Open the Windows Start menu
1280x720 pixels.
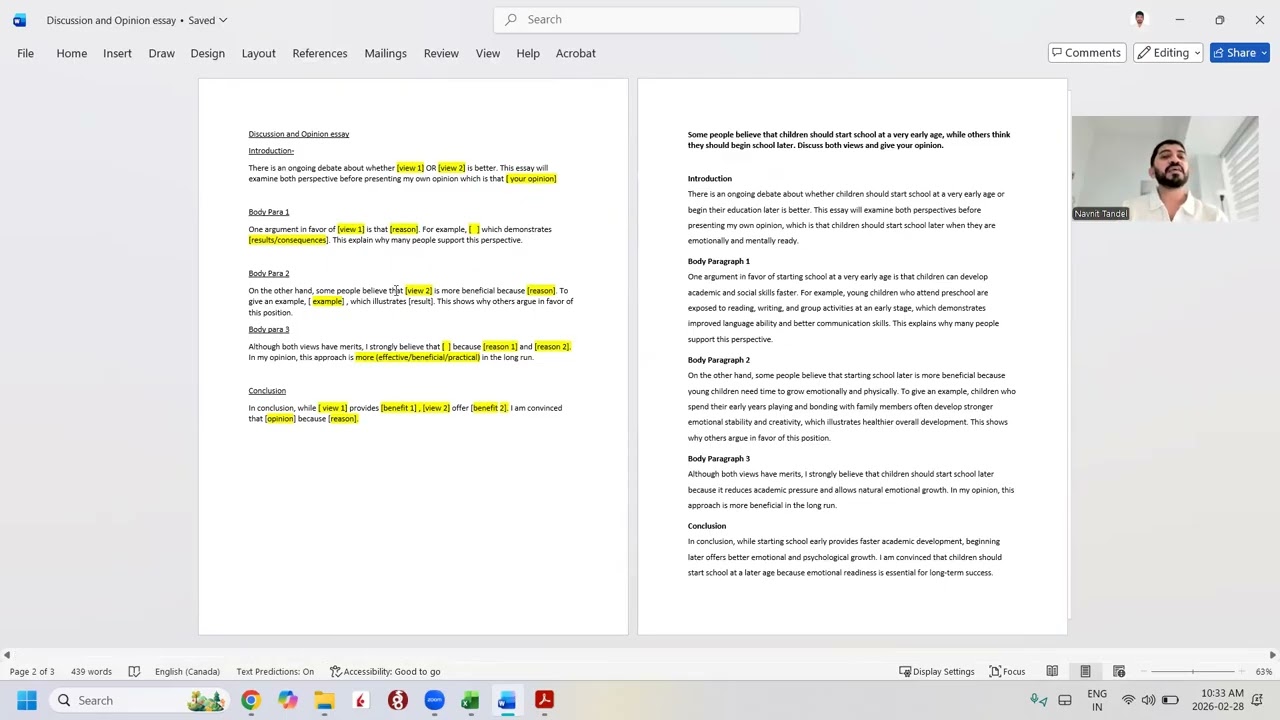pyautogui.click(x=26, y=700)
